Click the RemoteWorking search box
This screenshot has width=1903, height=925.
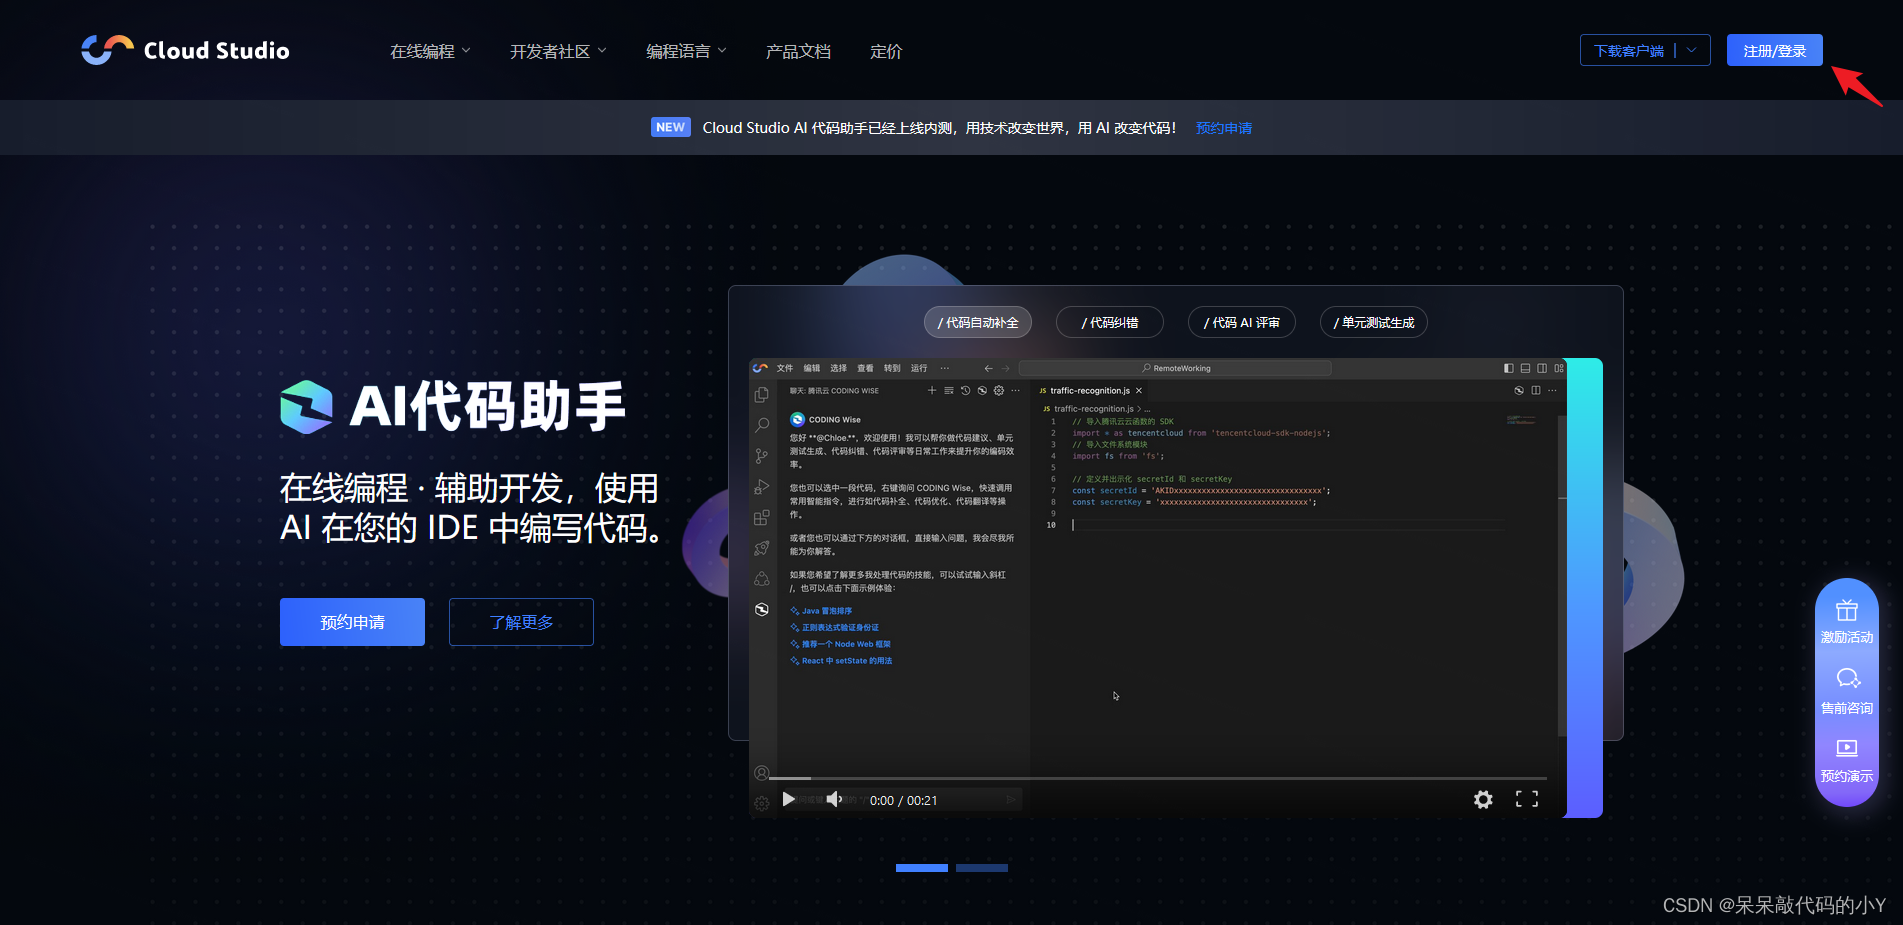click(x=1175, y=368)
